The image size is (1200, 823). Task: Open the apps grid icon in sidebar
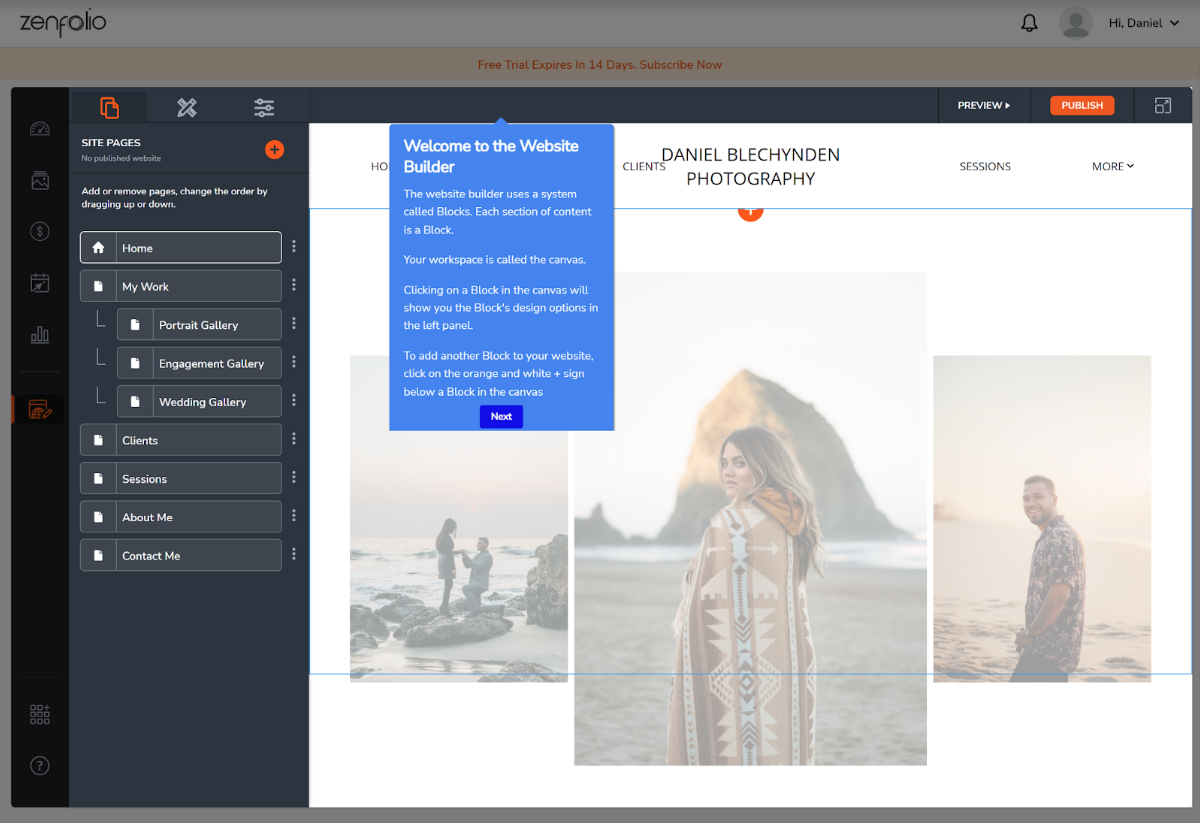point(40,714)
